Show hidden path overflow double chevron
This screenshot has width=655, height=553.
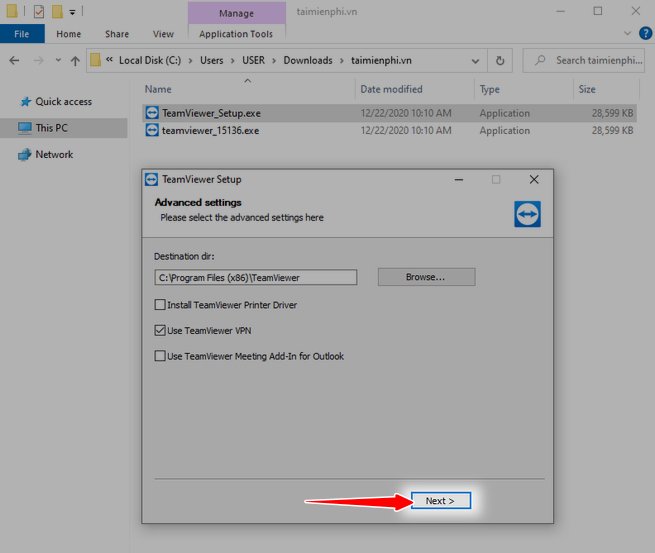click(109, 60)
